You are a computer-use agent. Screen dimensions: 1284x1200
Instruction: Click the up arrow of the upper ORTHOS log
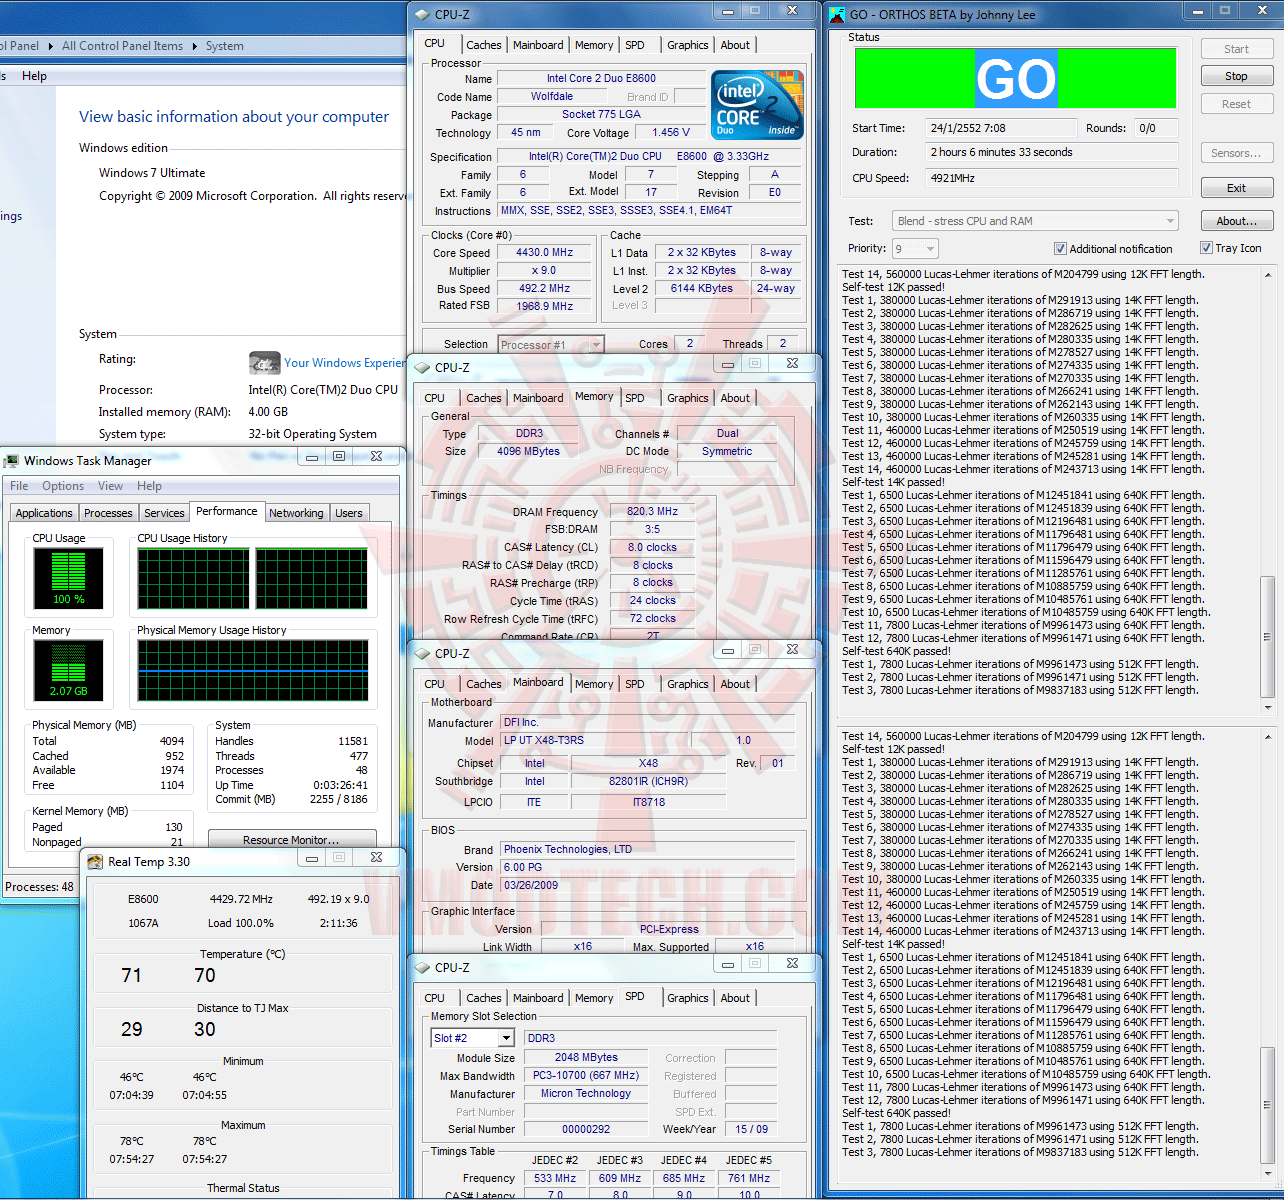coord(1267,273)
